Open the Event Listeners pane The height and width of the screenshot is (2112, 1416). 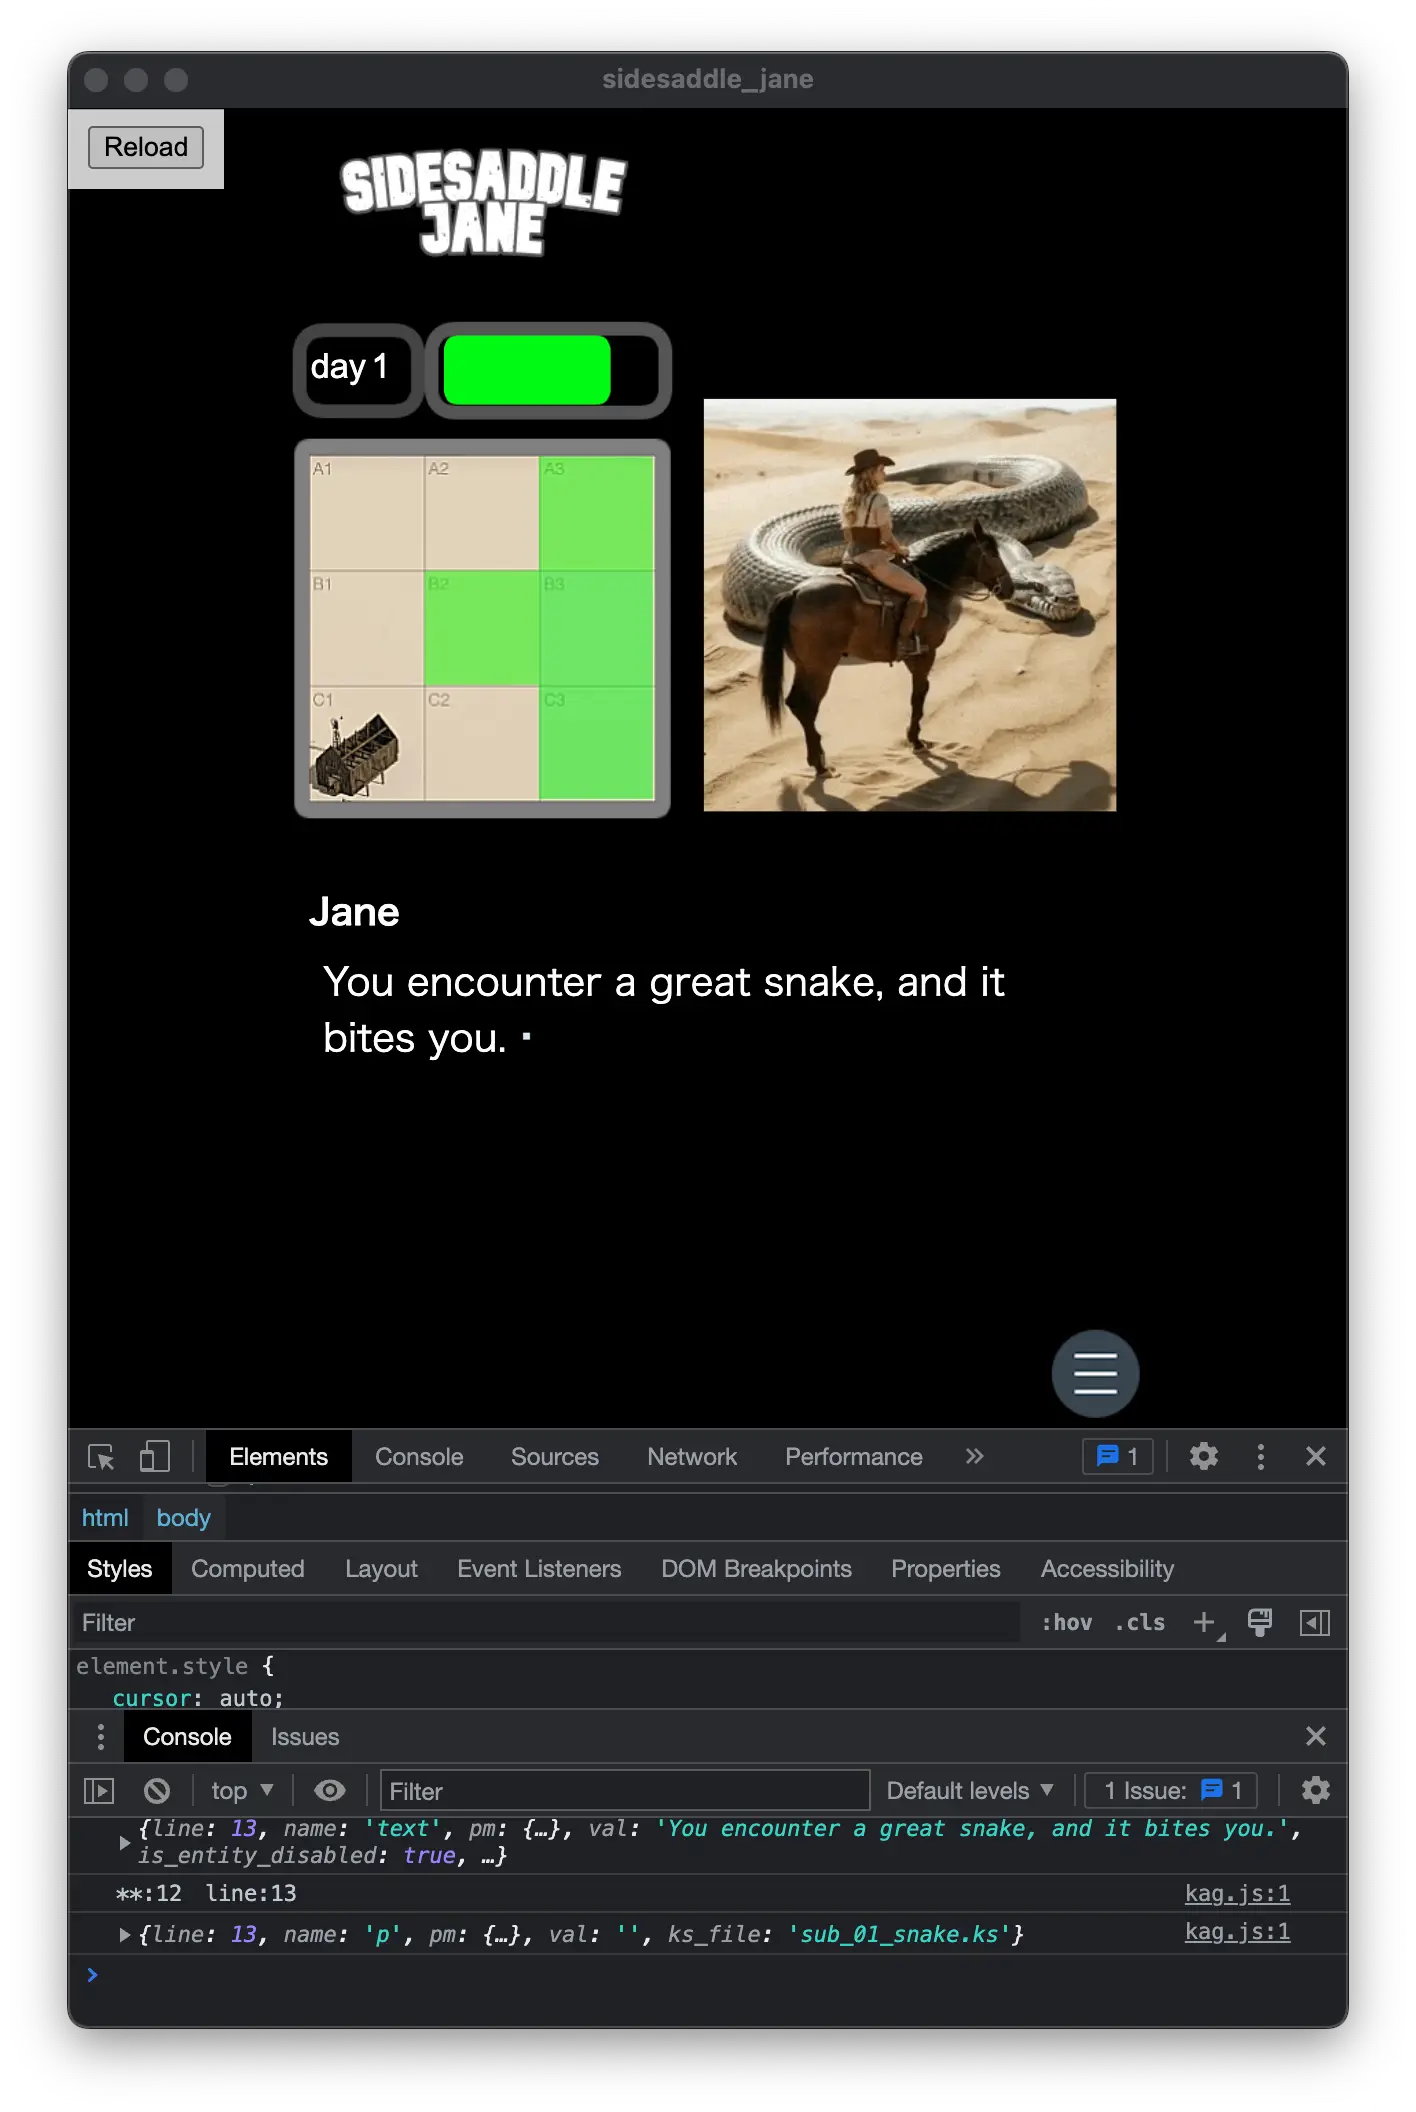pyautogui.click(x=539, y=1569)
